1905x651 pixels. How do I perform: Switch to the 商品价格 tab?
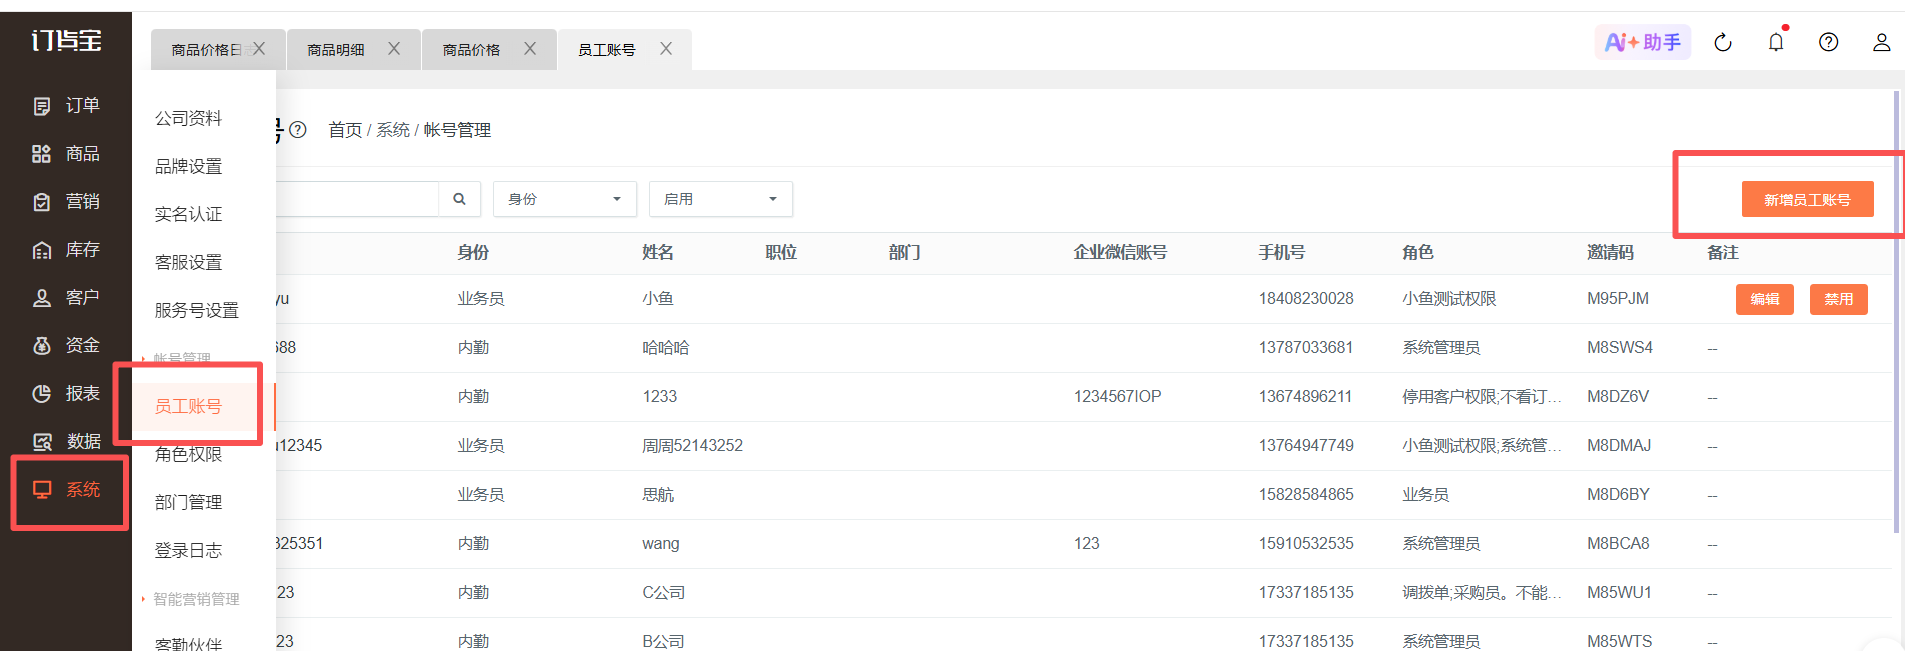(x=471, y=50)
